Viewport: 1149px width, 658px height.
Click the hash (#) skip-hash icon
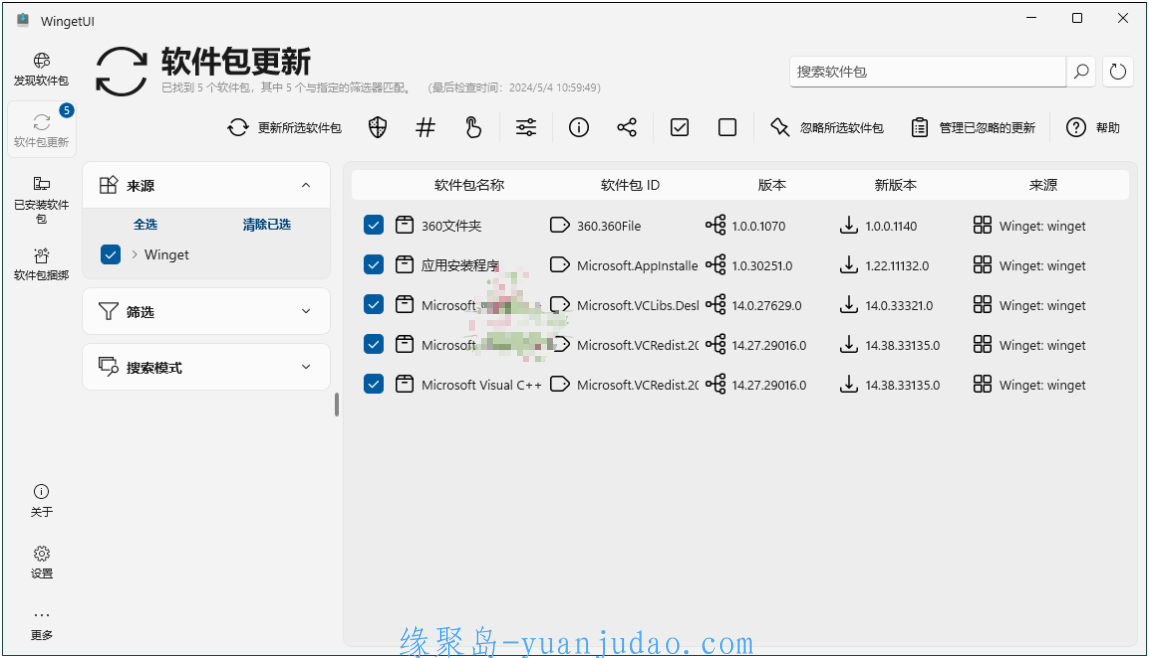[425, 127]
